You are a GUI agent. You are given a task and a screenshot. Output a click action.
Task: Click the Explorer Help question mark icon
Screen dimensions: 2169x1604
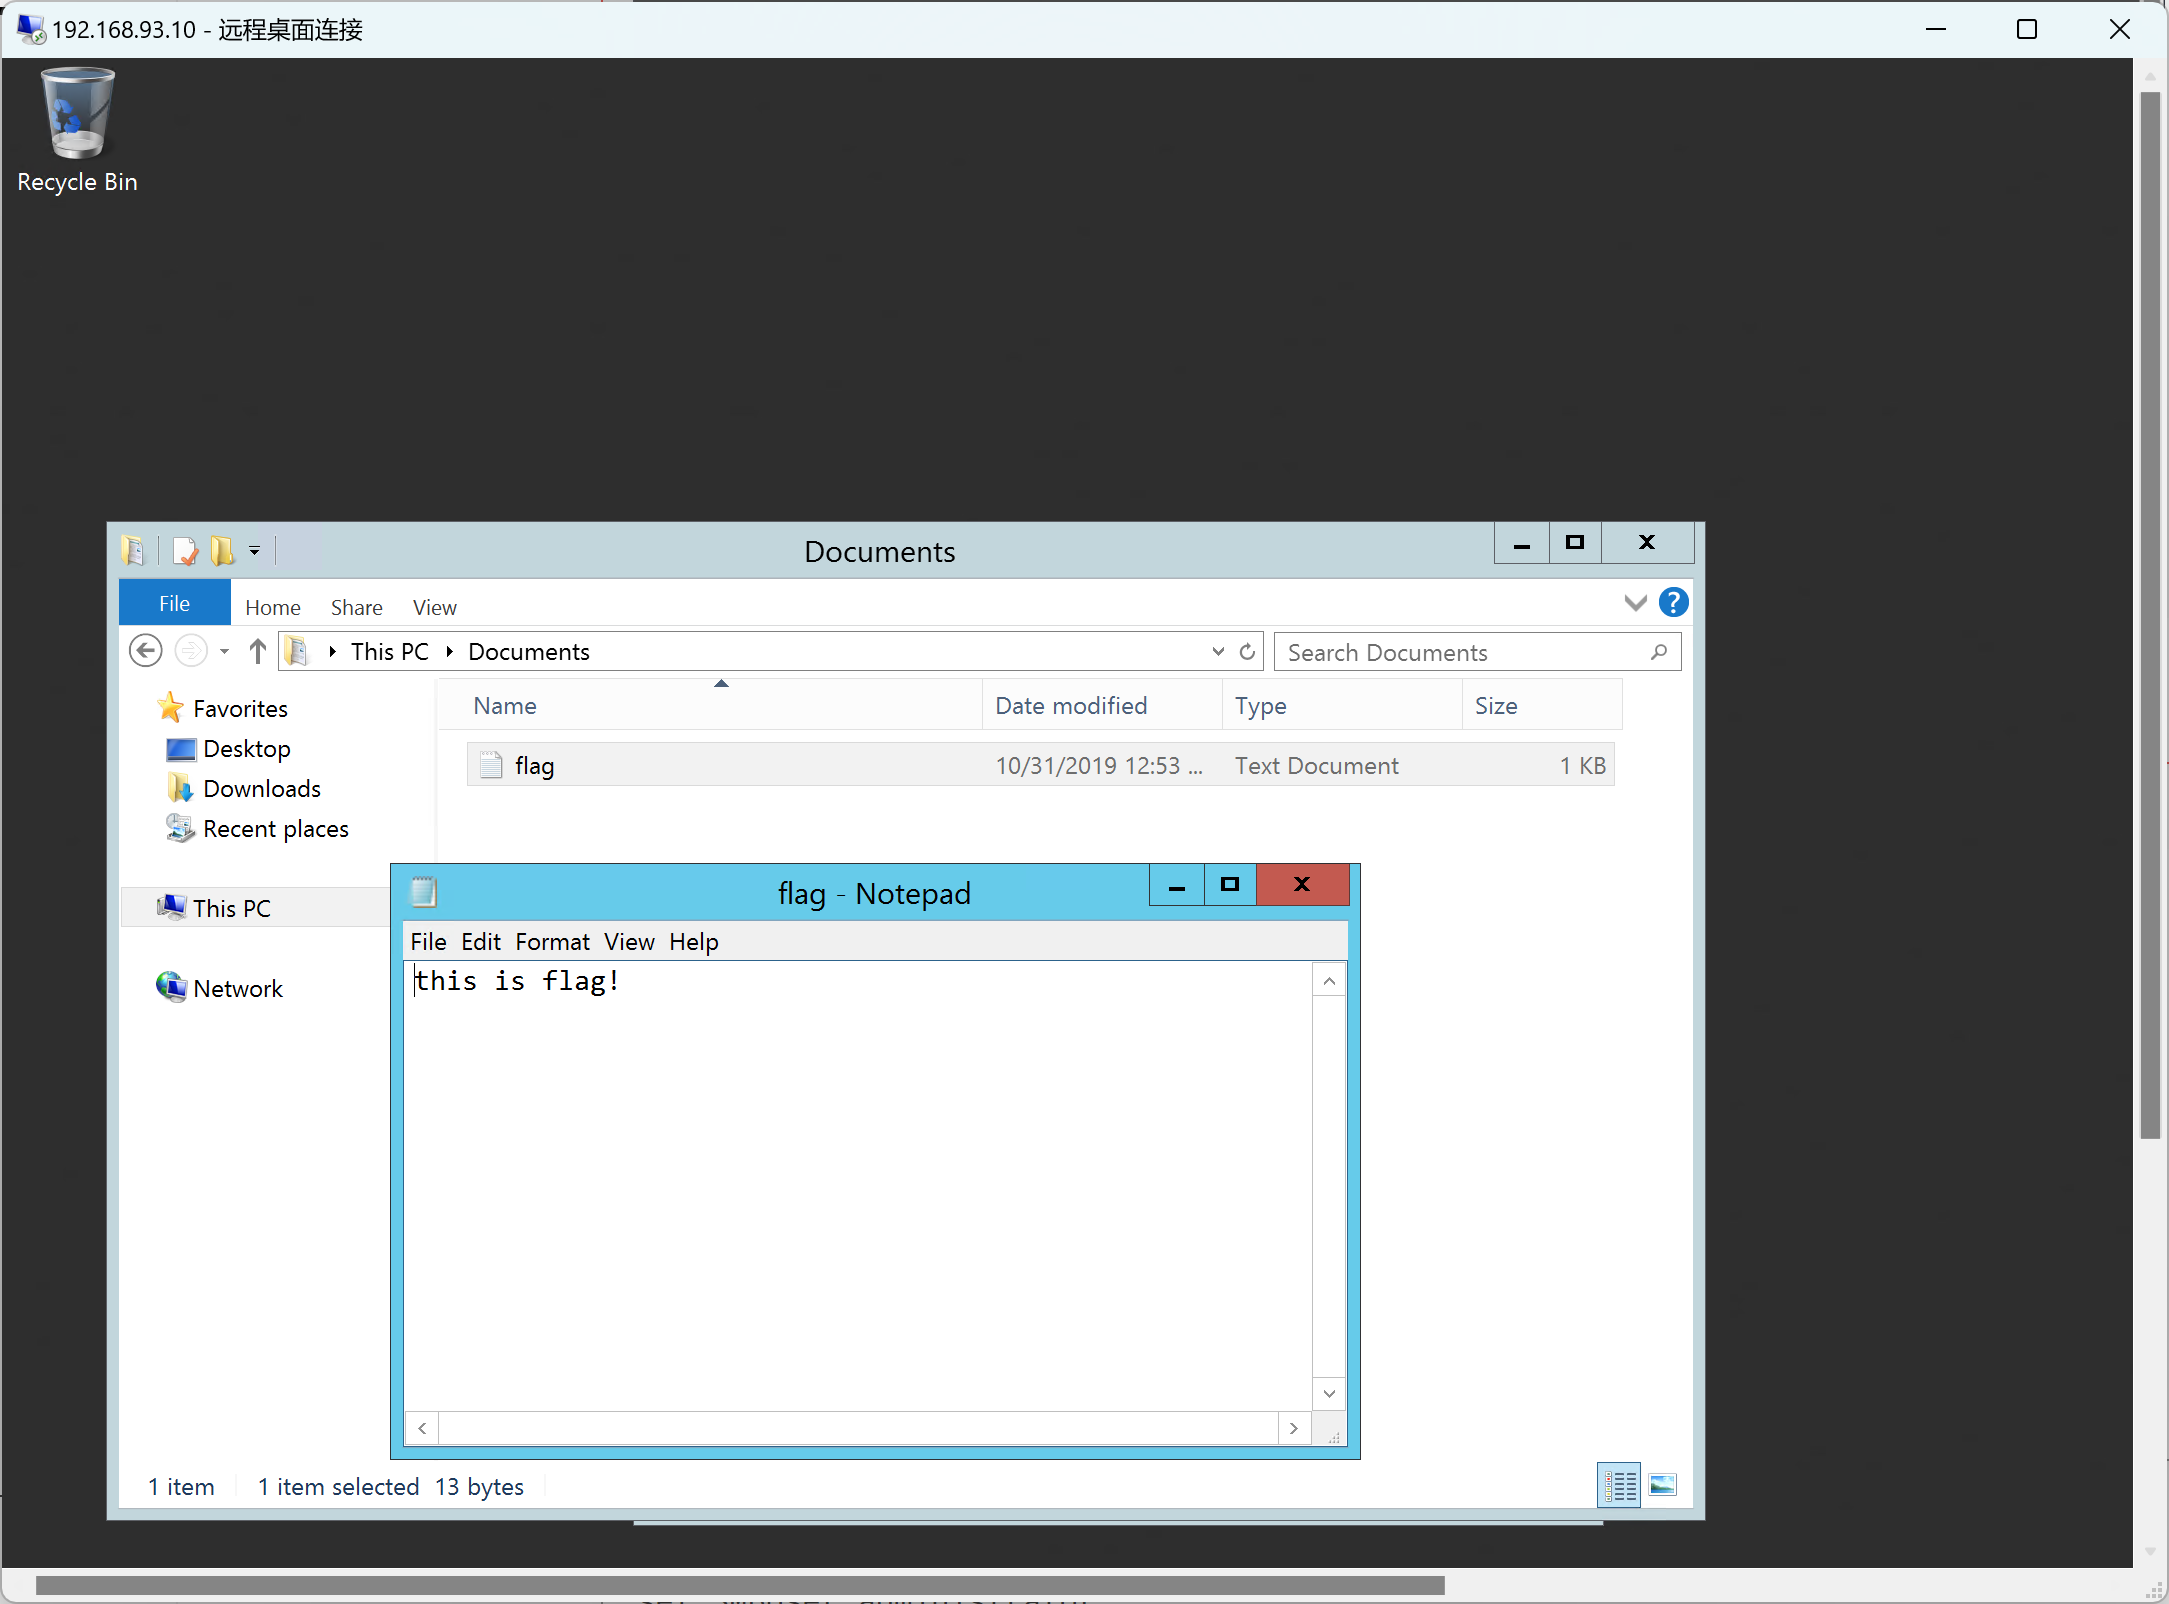click(x=1673, y=603)
